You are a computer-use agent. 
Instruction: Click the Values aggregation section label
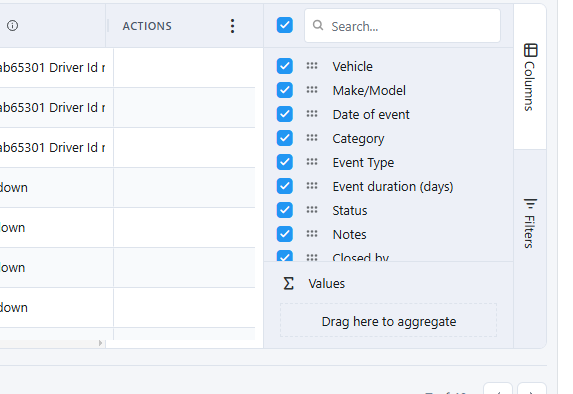coord(326,284)
